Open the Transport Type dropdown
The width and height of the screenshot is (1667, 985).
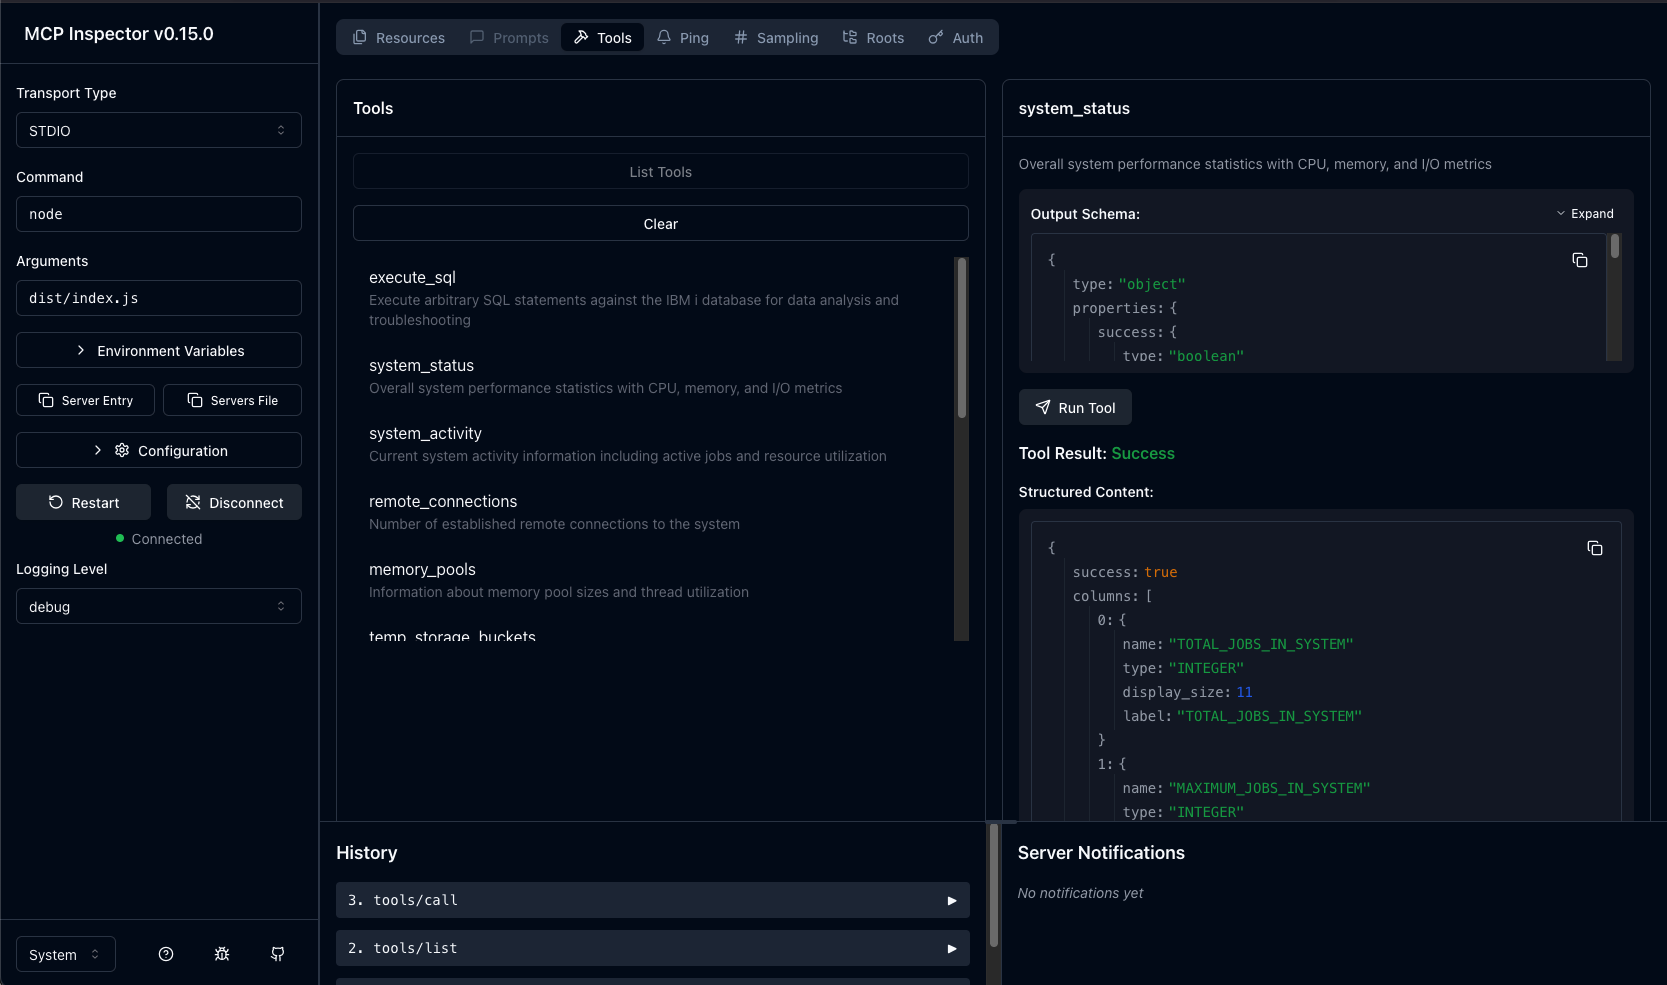[159, 131]
